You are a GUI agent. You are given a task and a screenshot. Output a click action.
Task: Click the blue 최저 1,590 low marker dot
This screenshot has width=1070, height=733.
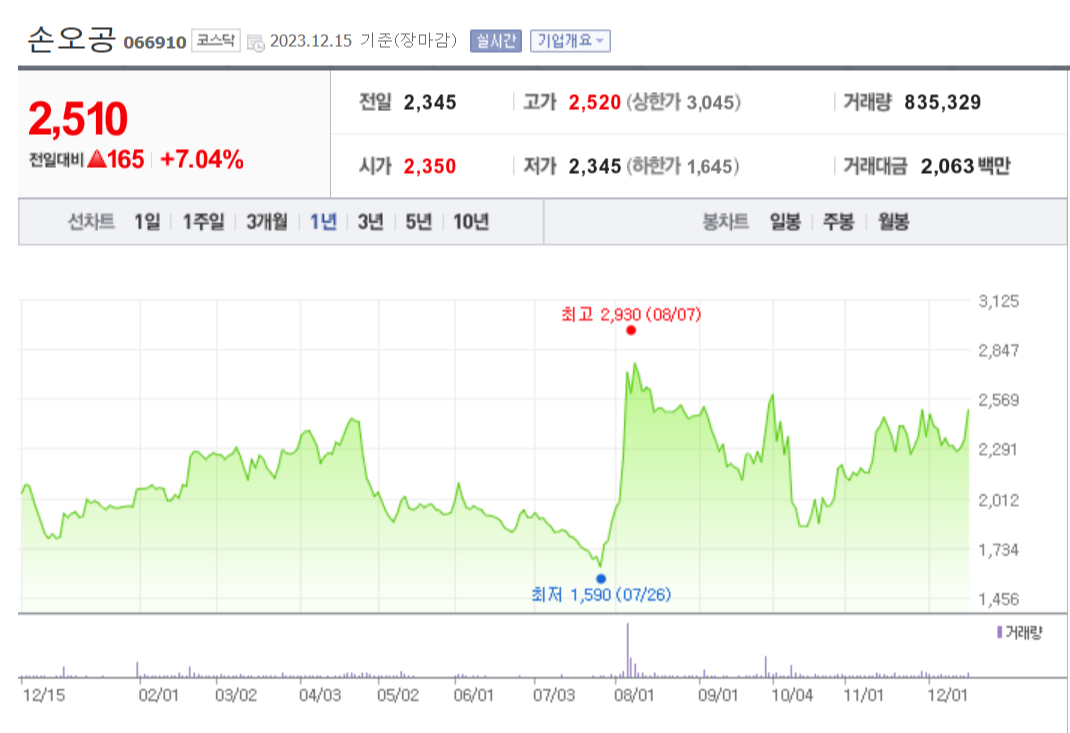(x=601, y=579)
